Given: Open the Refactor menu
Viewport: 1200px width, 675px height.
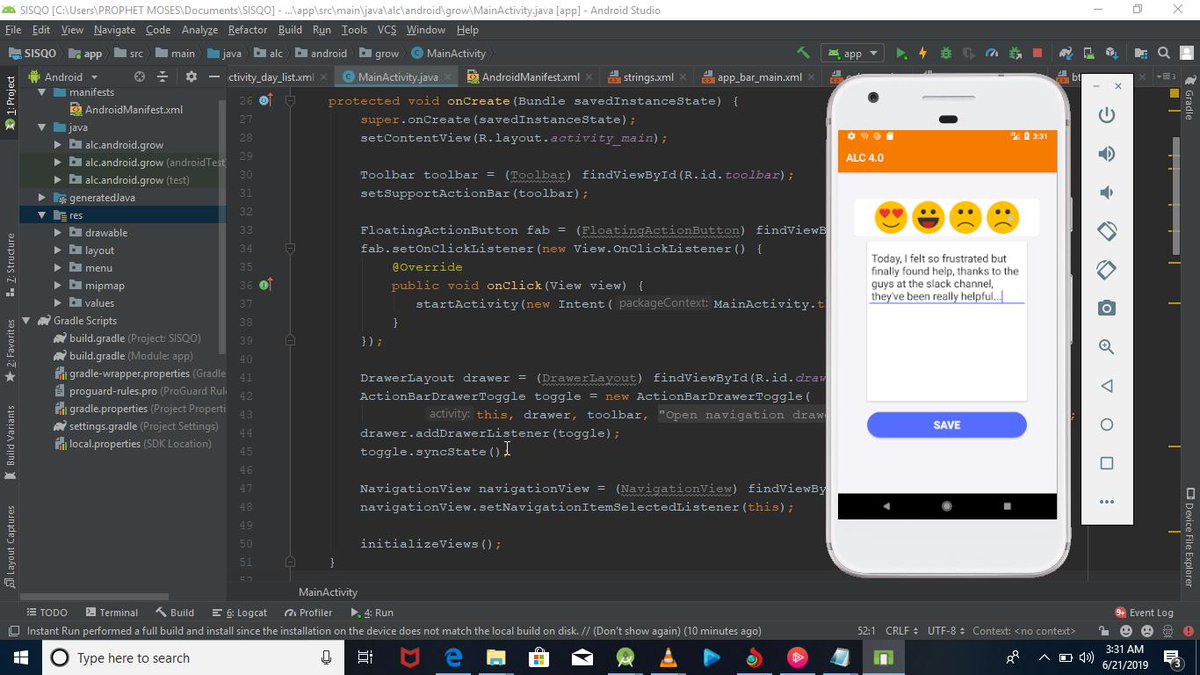Looking at the screenshot, I should click(x=247, y=30).
